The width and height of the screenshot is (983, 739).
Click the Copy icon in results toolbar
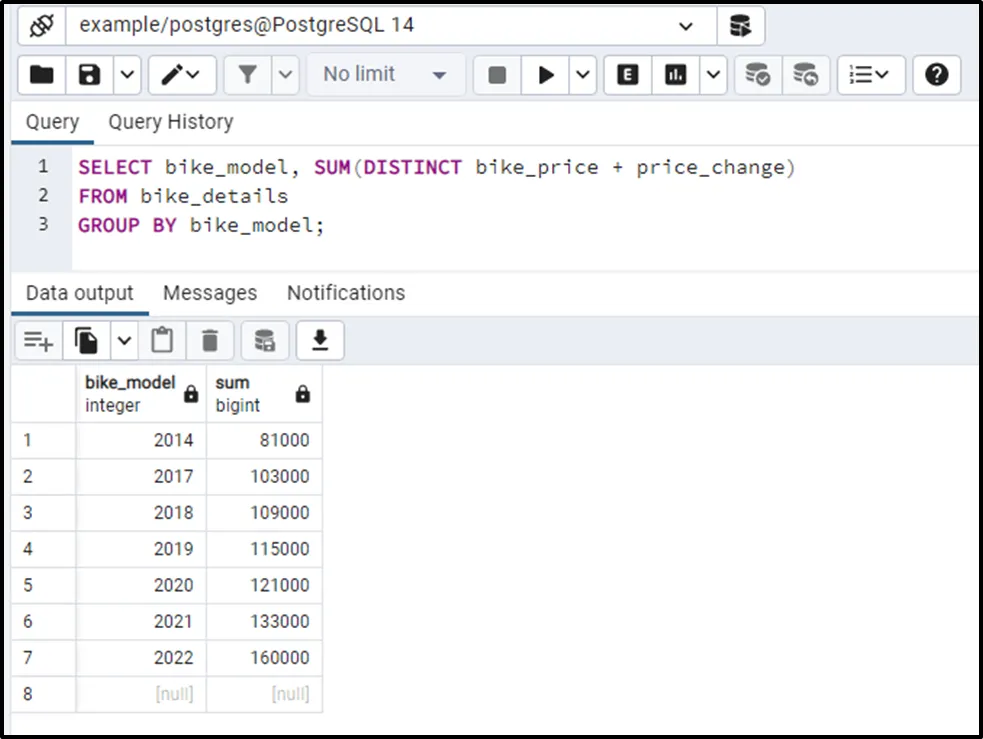pos(87,342)
